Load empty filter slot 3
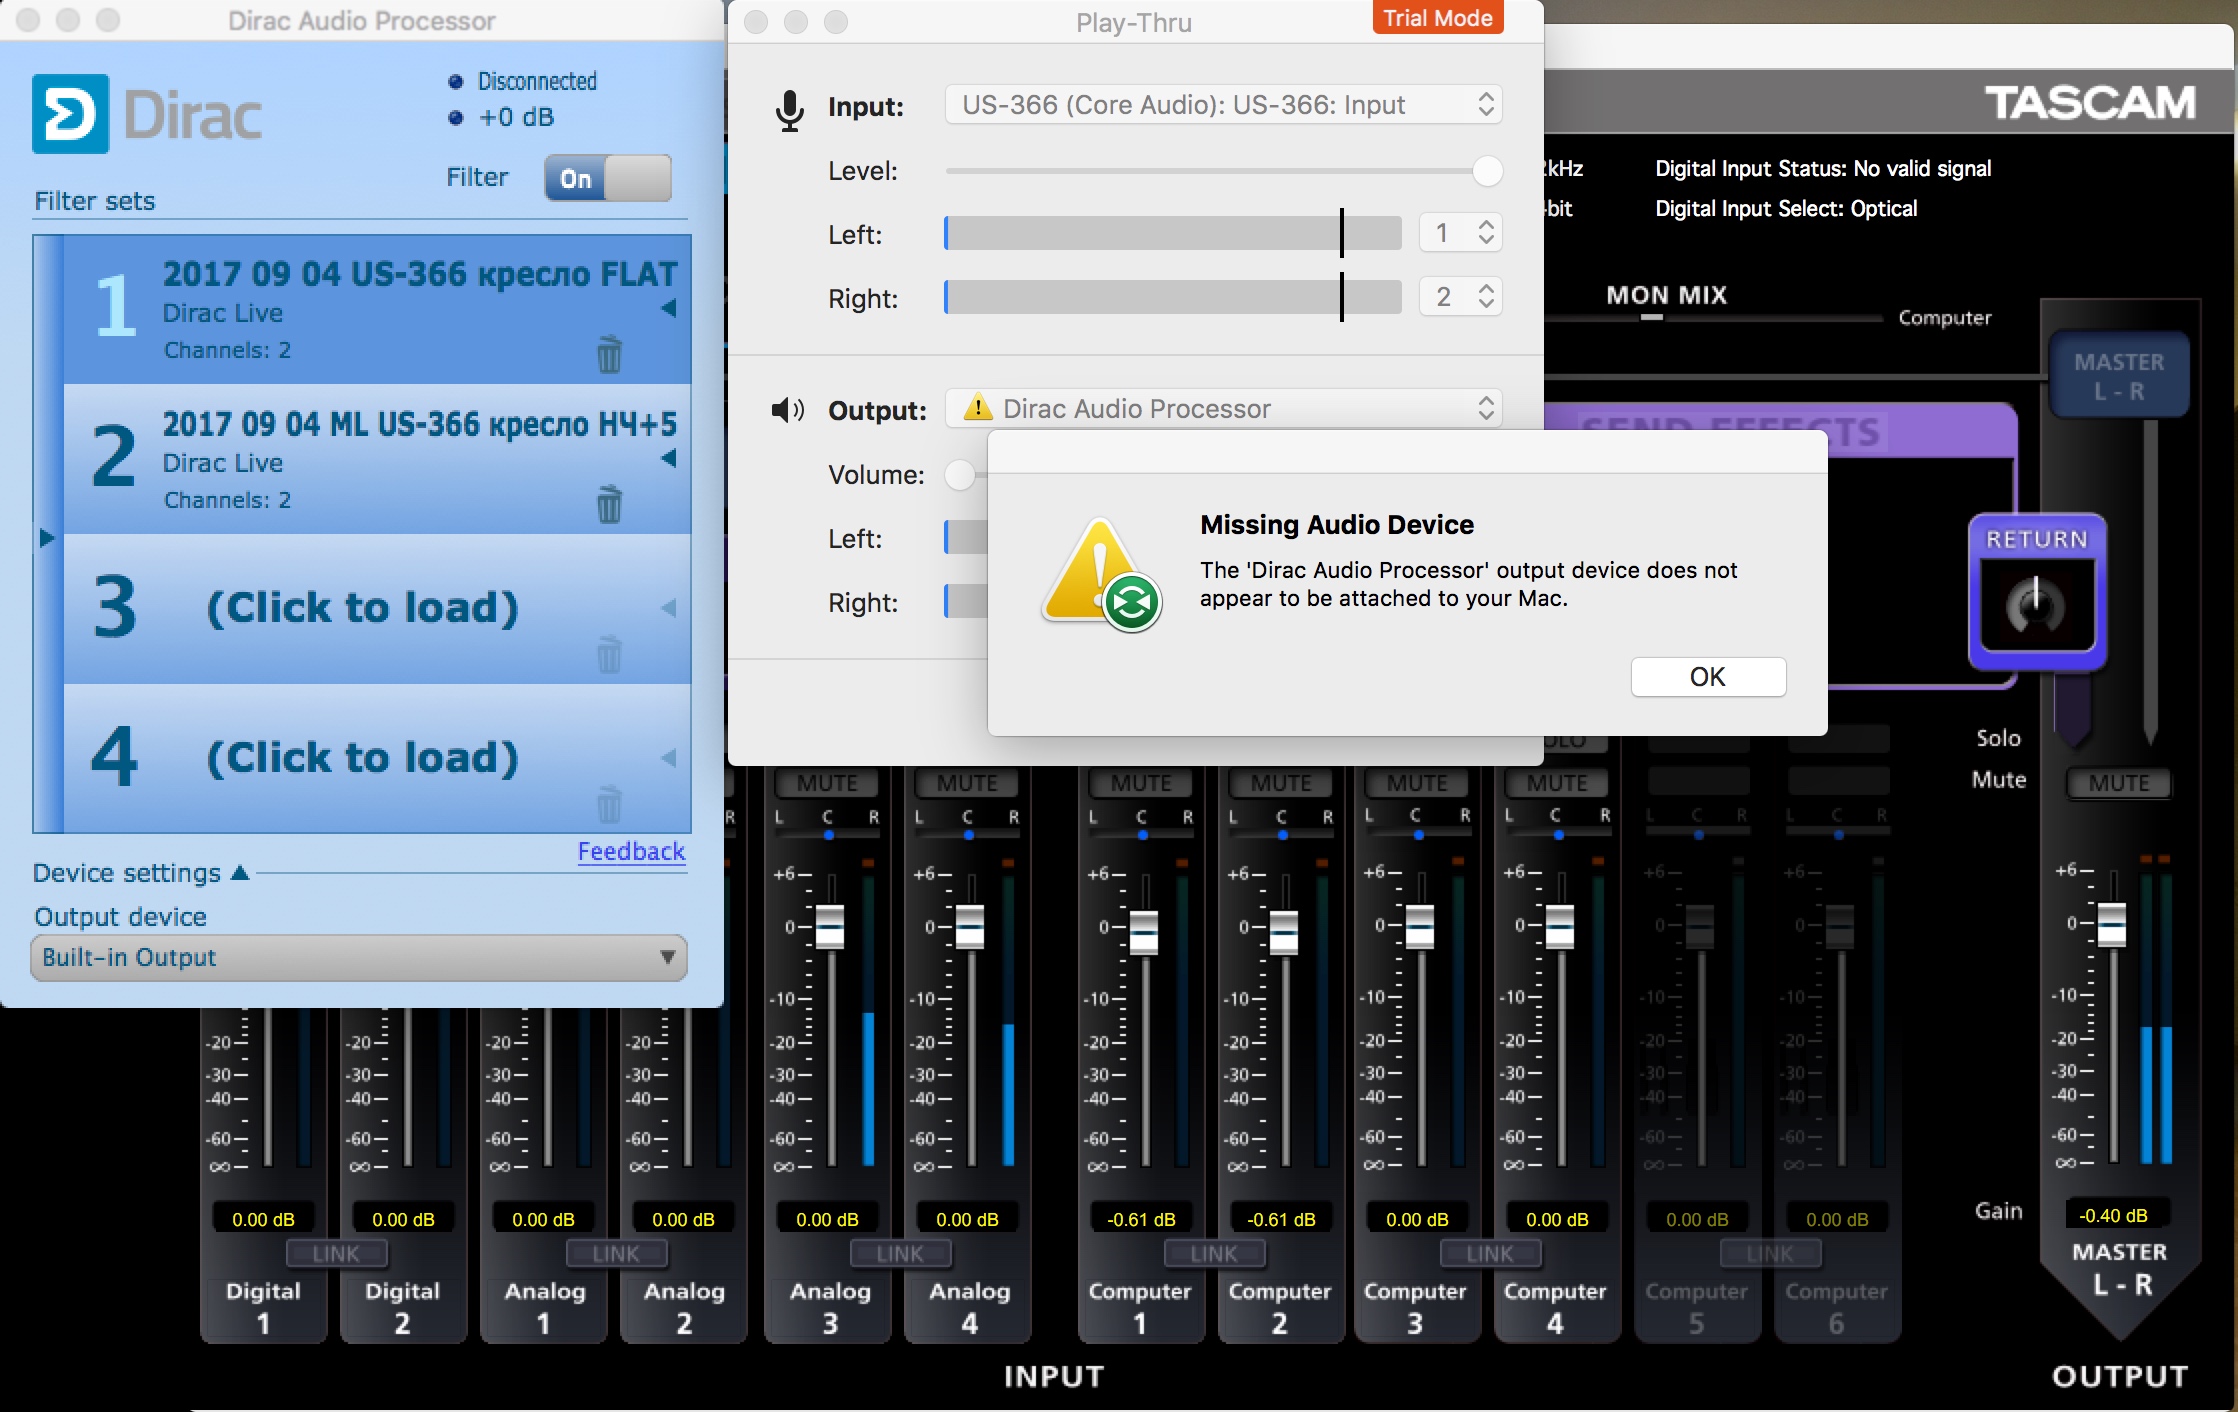The image size is (2238, 1412). click(362, 608)
